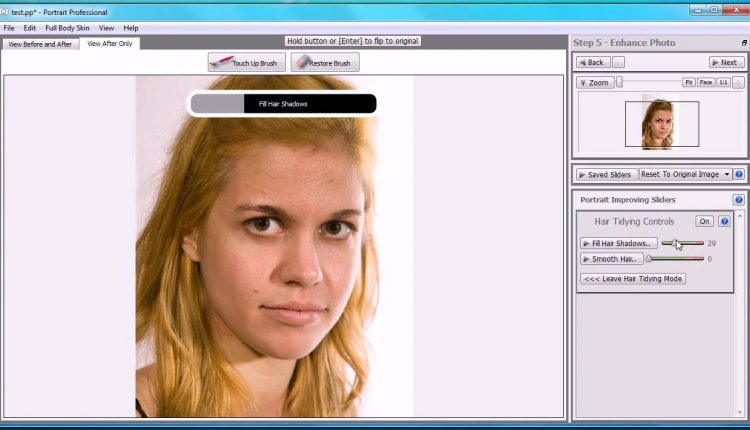
Task: Go Back to the previous step
Action: point(593,63)
